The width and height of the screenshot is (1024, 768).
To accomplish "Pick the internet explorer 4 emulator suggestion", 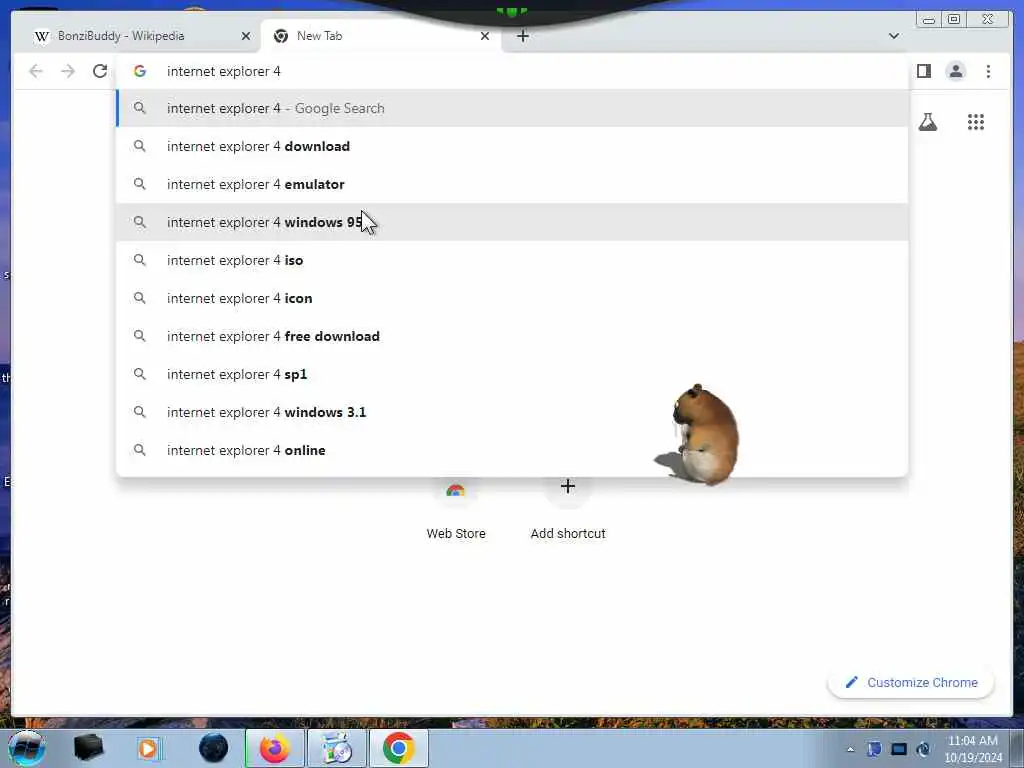I will point(512,184).
